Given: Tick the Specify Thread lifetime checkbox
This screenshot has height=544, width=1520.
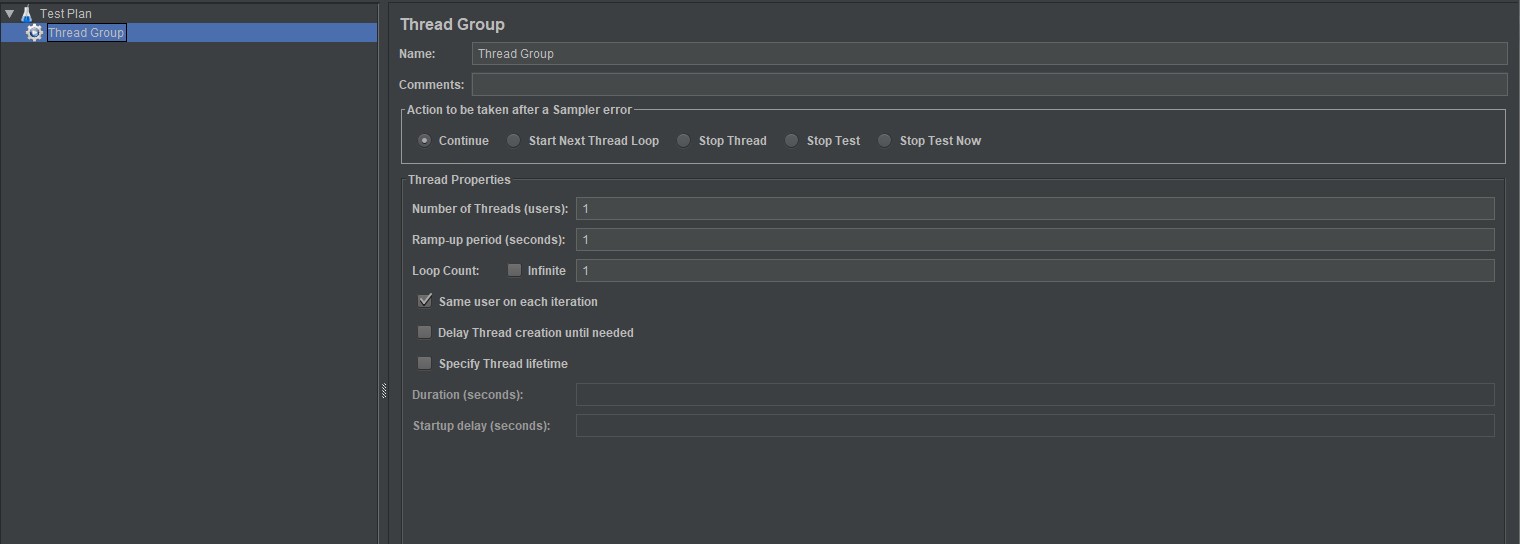Looking at the screenshot, I should coord(425,364).
